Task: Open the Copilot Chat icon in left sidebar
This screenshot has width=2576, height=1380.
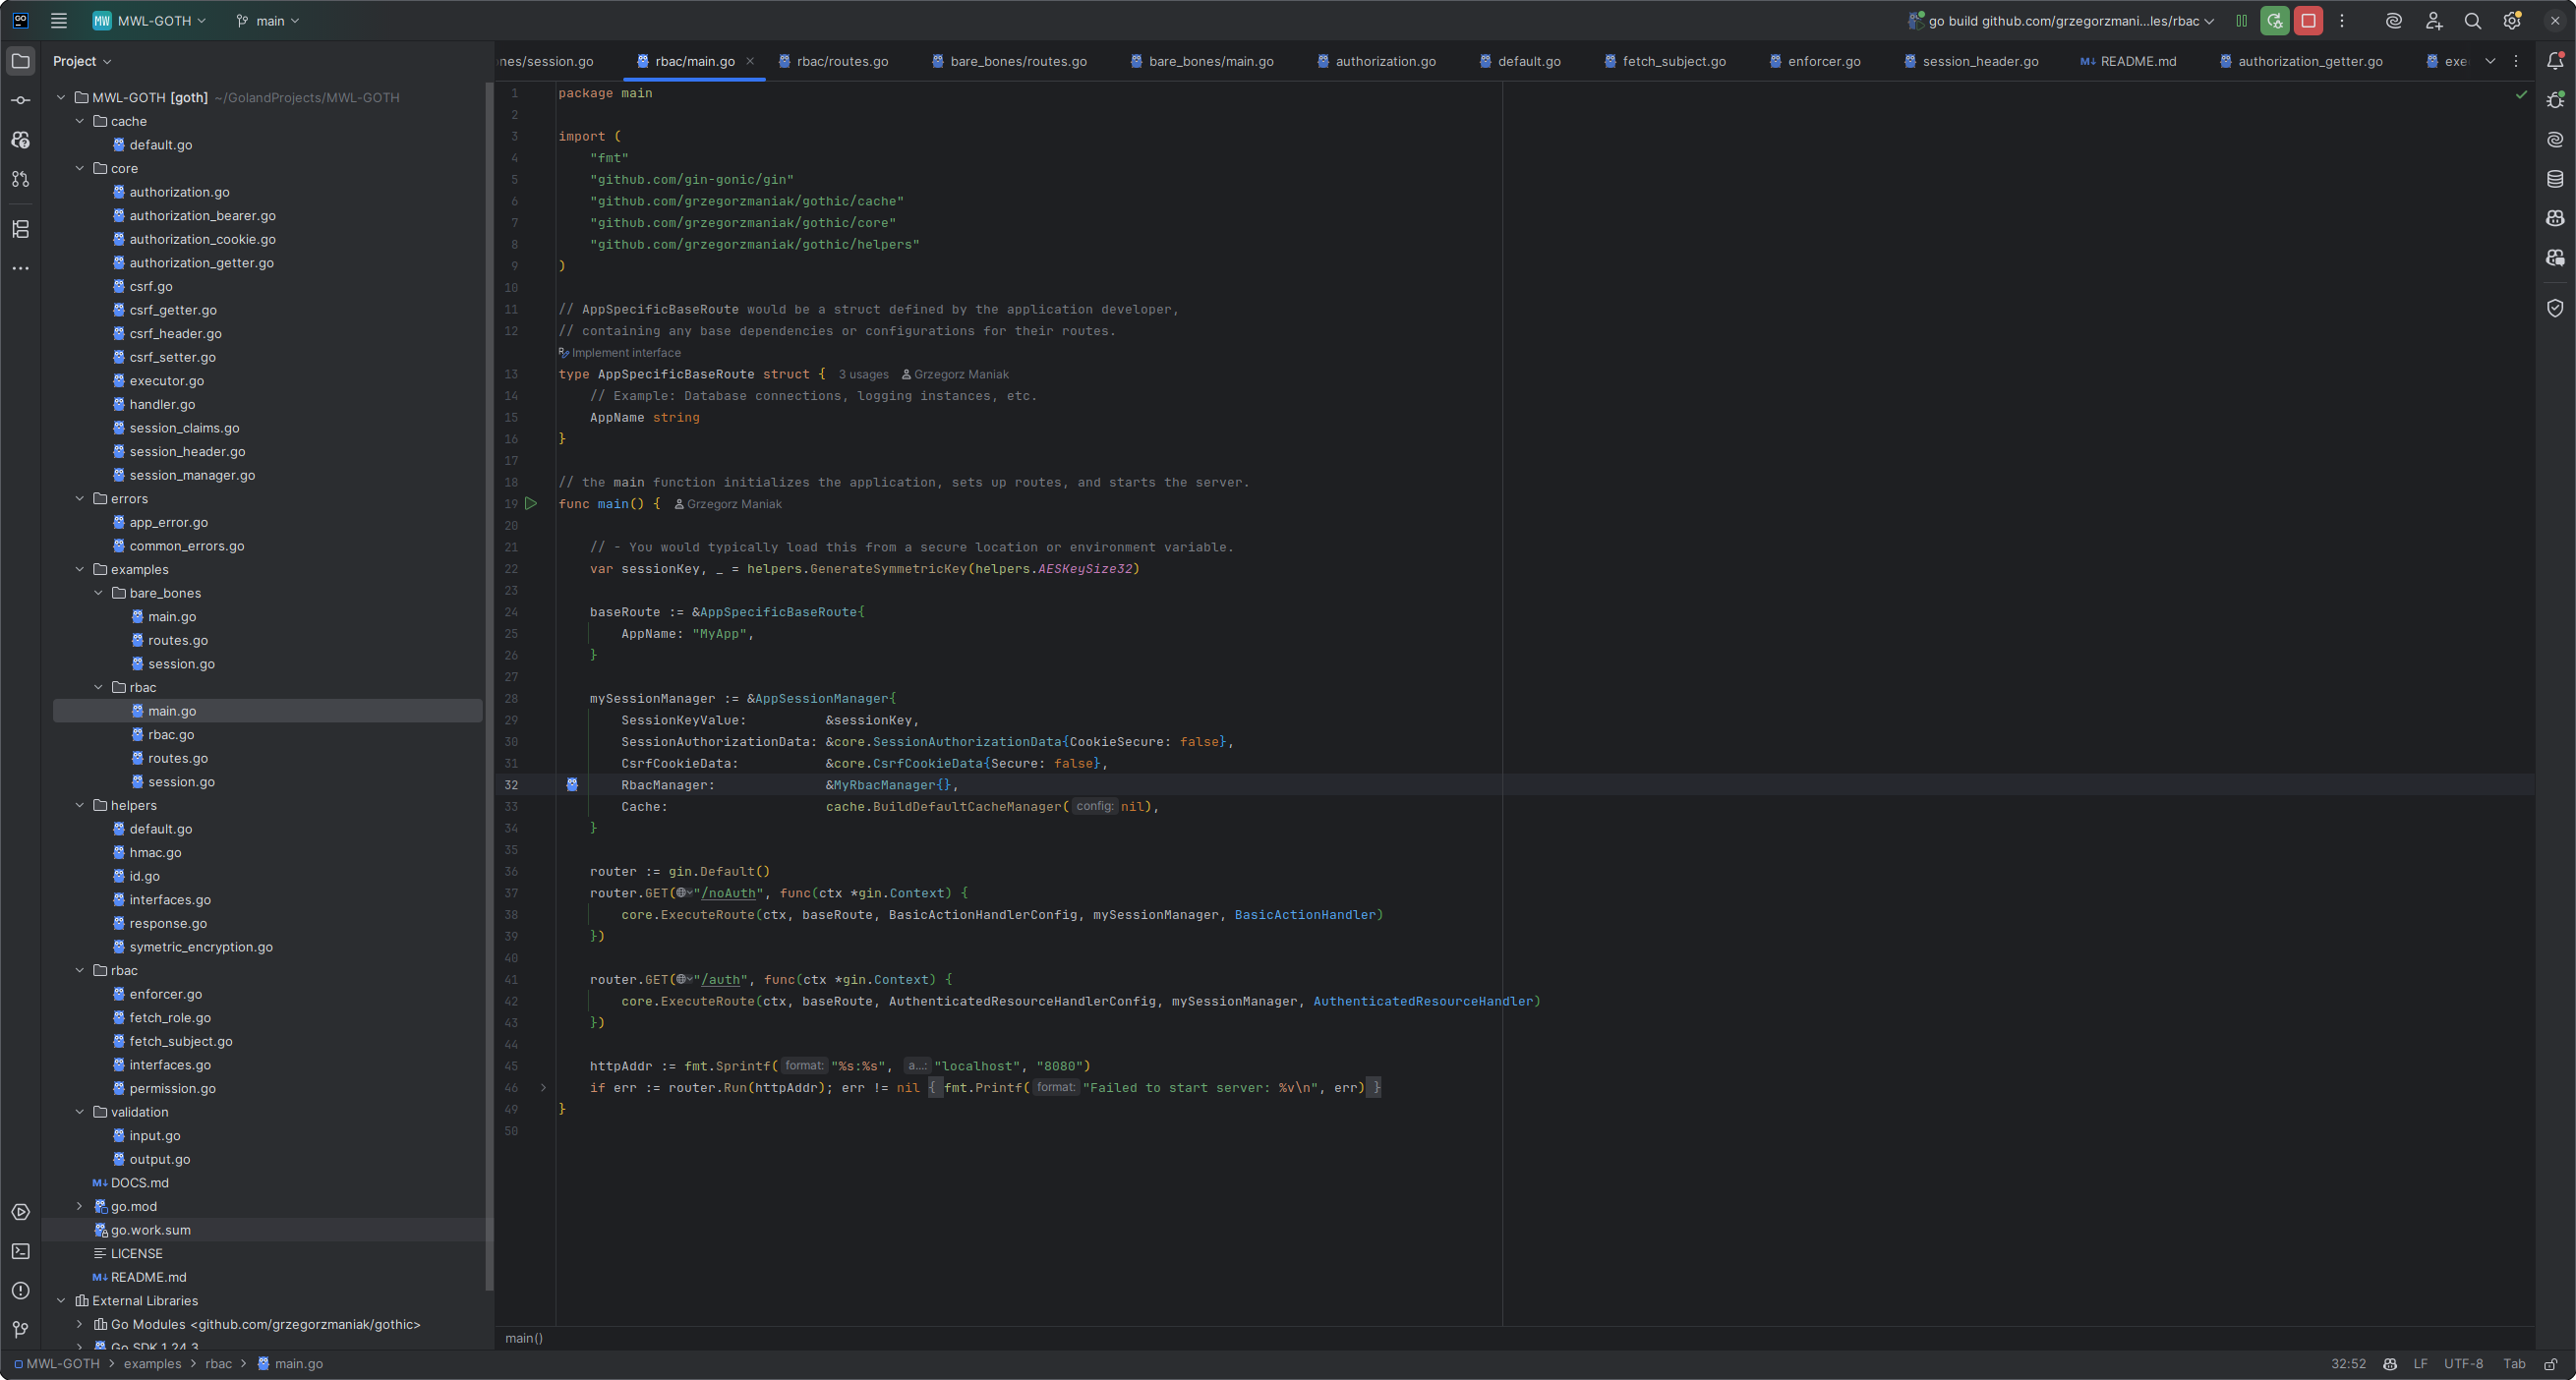Action: pyautogui.click(x=20, y=140)
